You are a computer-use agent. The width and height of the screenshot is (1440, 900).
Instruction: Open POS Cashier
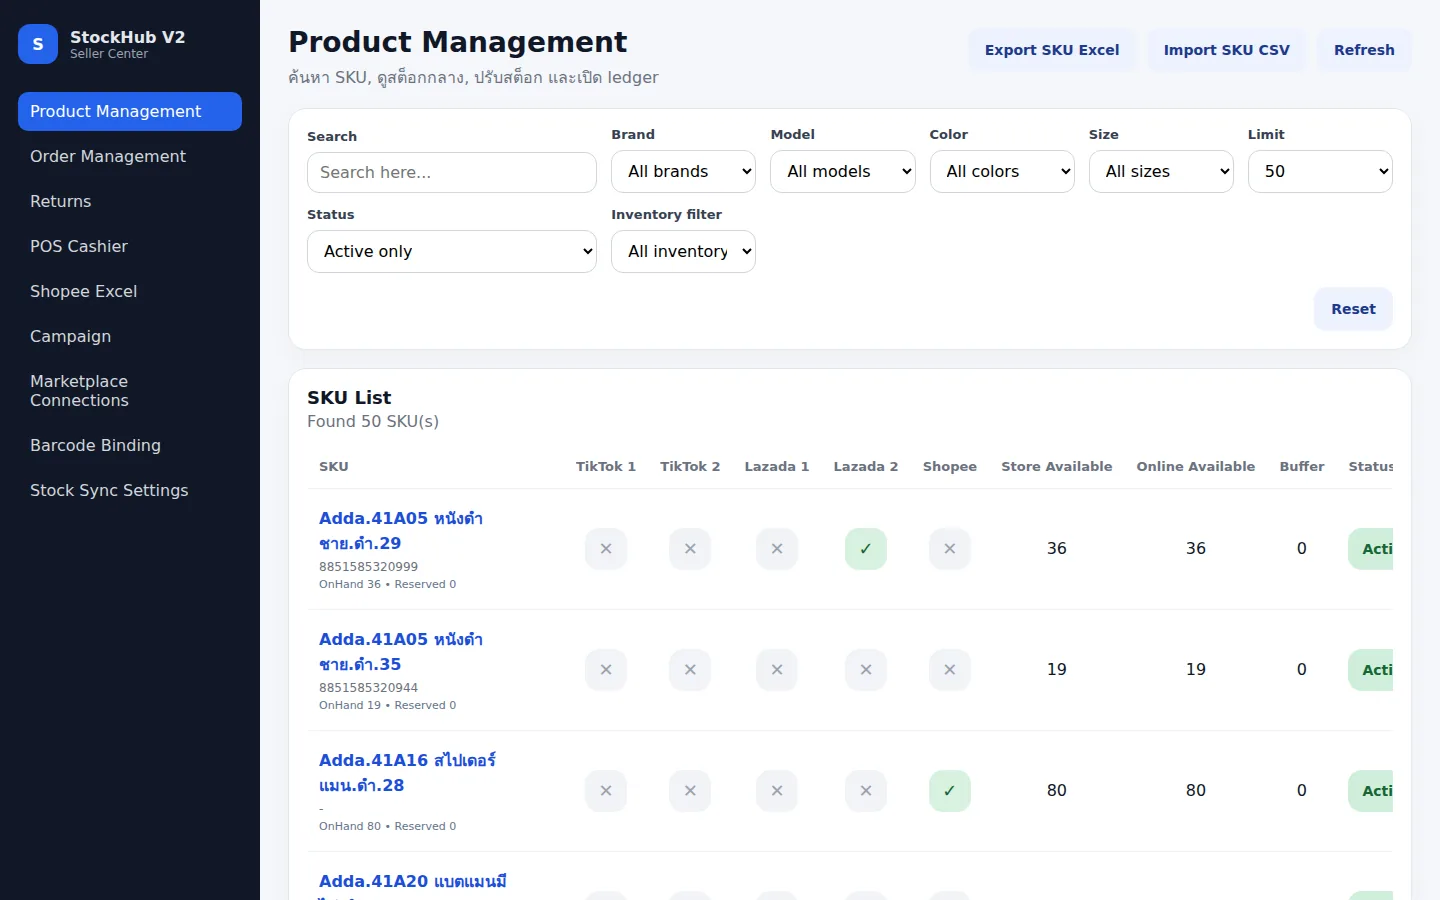point(130,246)
